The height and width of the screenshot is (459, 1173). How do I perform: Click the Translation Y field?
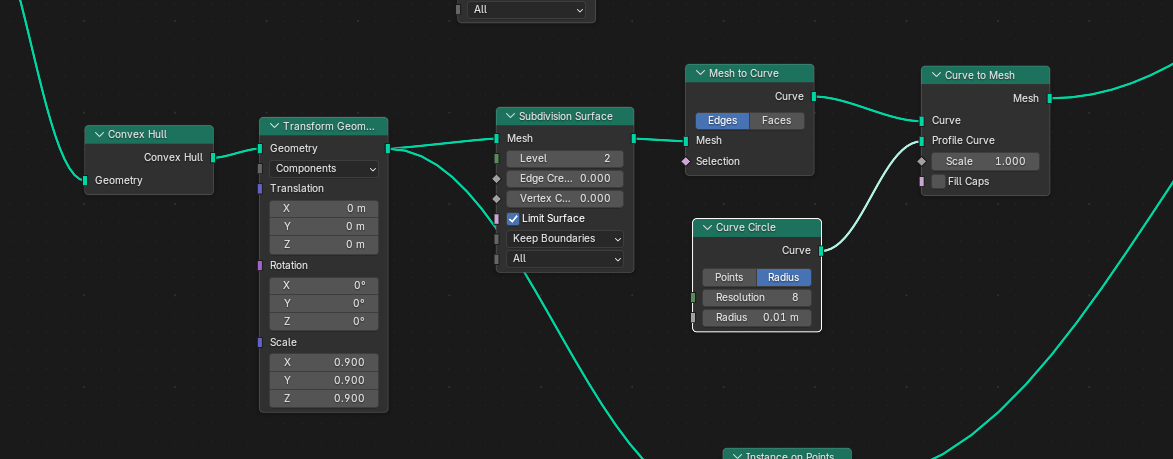(323, 227)
